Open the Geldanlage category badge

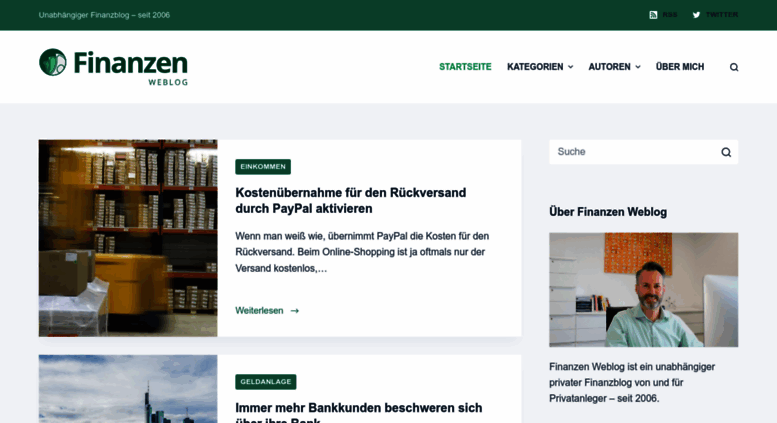266,382
